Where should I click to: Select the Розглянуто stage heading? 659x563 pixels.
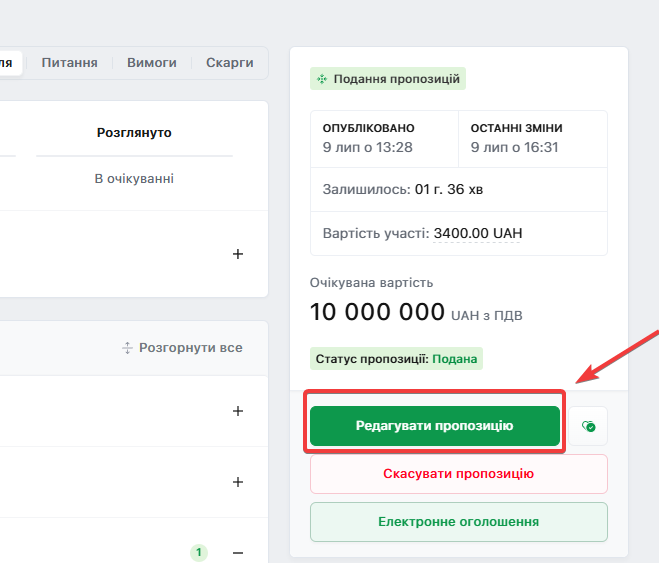click(x=134, y=132)
